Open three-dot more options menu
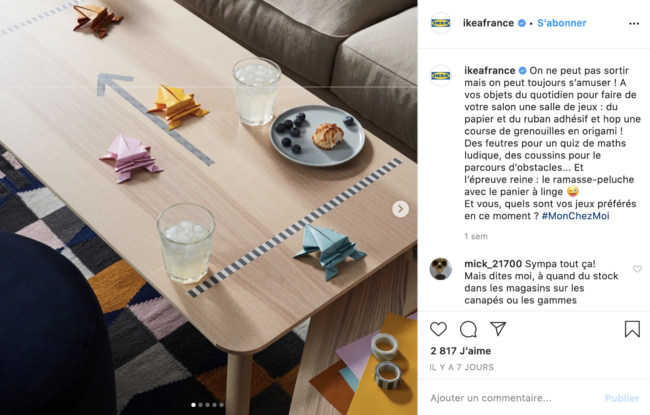The height and width of the screenshot is (415, 650). point(634,24)
